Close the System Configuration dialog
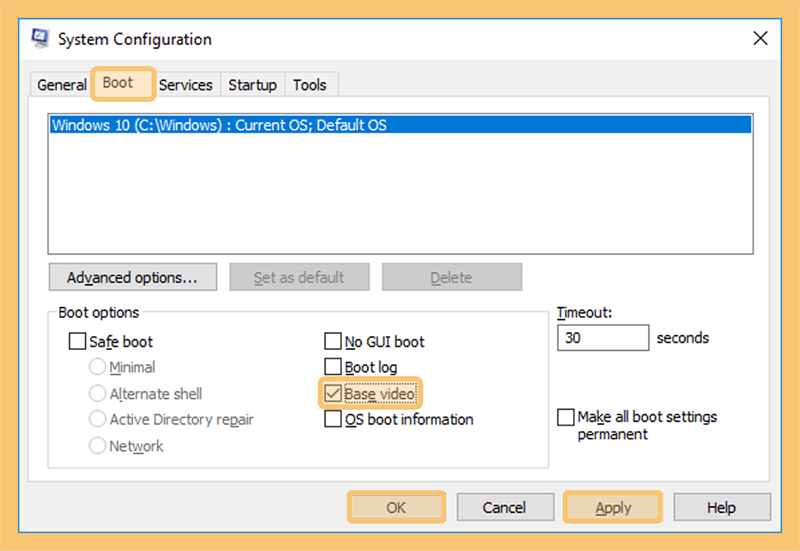The width and height of the screenshot is (800, 551). (x=760, y=38)
